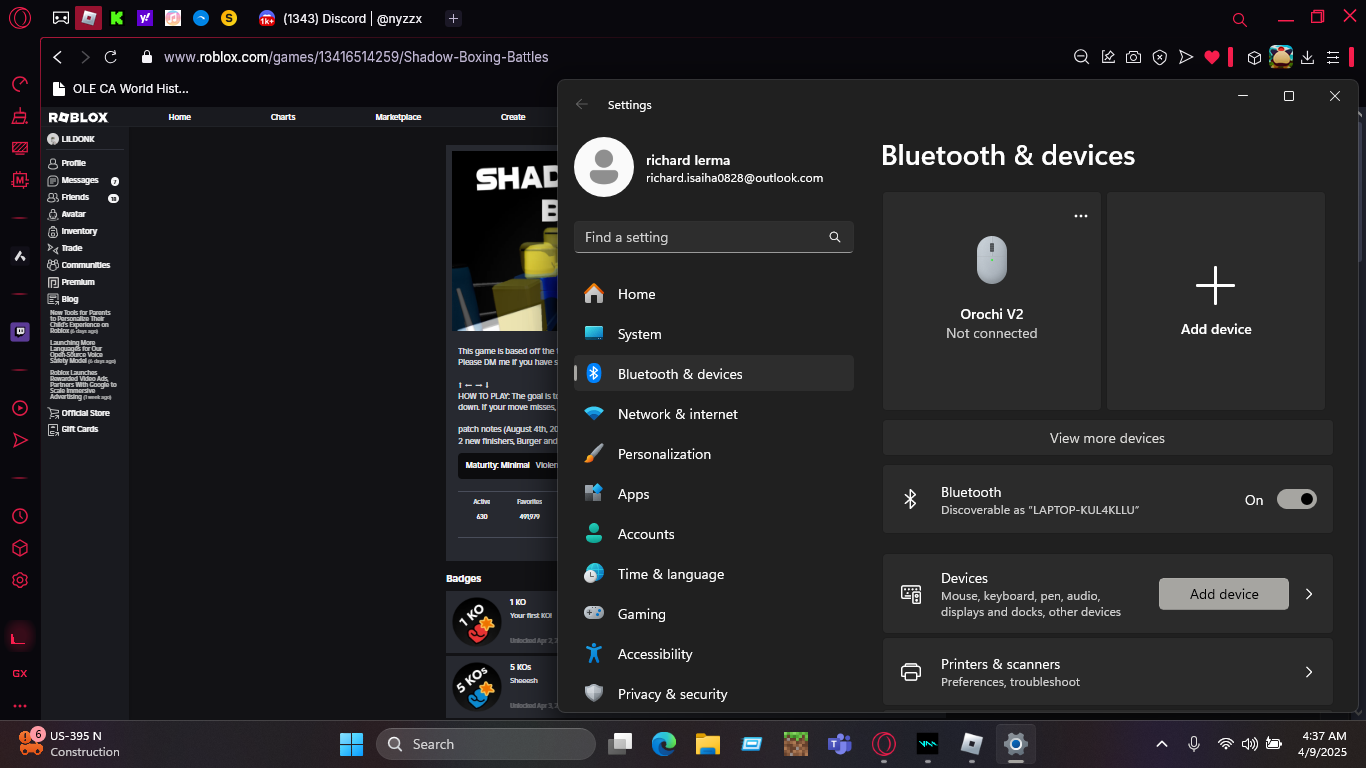Select Home in Settings sidebar
The height and width of the screenshot is (768, 1366).
click(x=714, y=294)
